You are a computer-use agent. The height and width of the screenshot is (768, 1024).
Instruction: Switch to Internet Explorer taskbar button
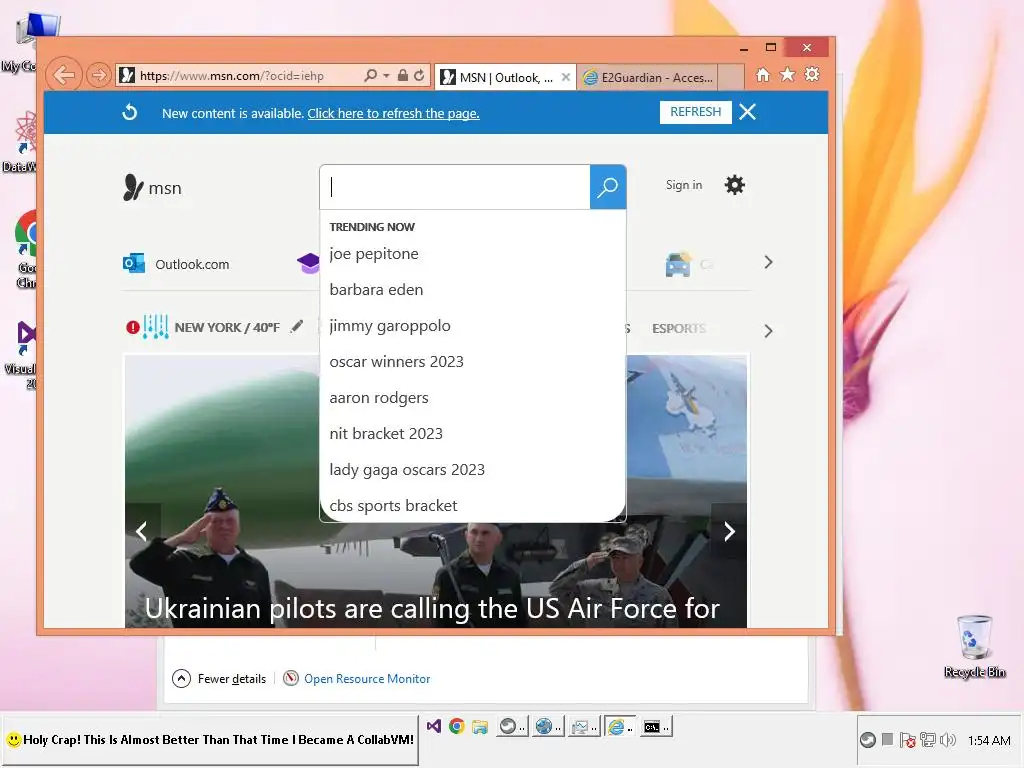coord(619,726)
